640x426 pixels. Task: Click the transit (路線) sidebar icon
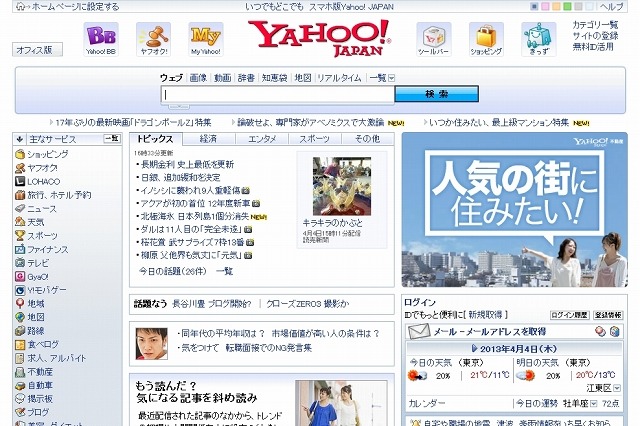click(20, 331)
